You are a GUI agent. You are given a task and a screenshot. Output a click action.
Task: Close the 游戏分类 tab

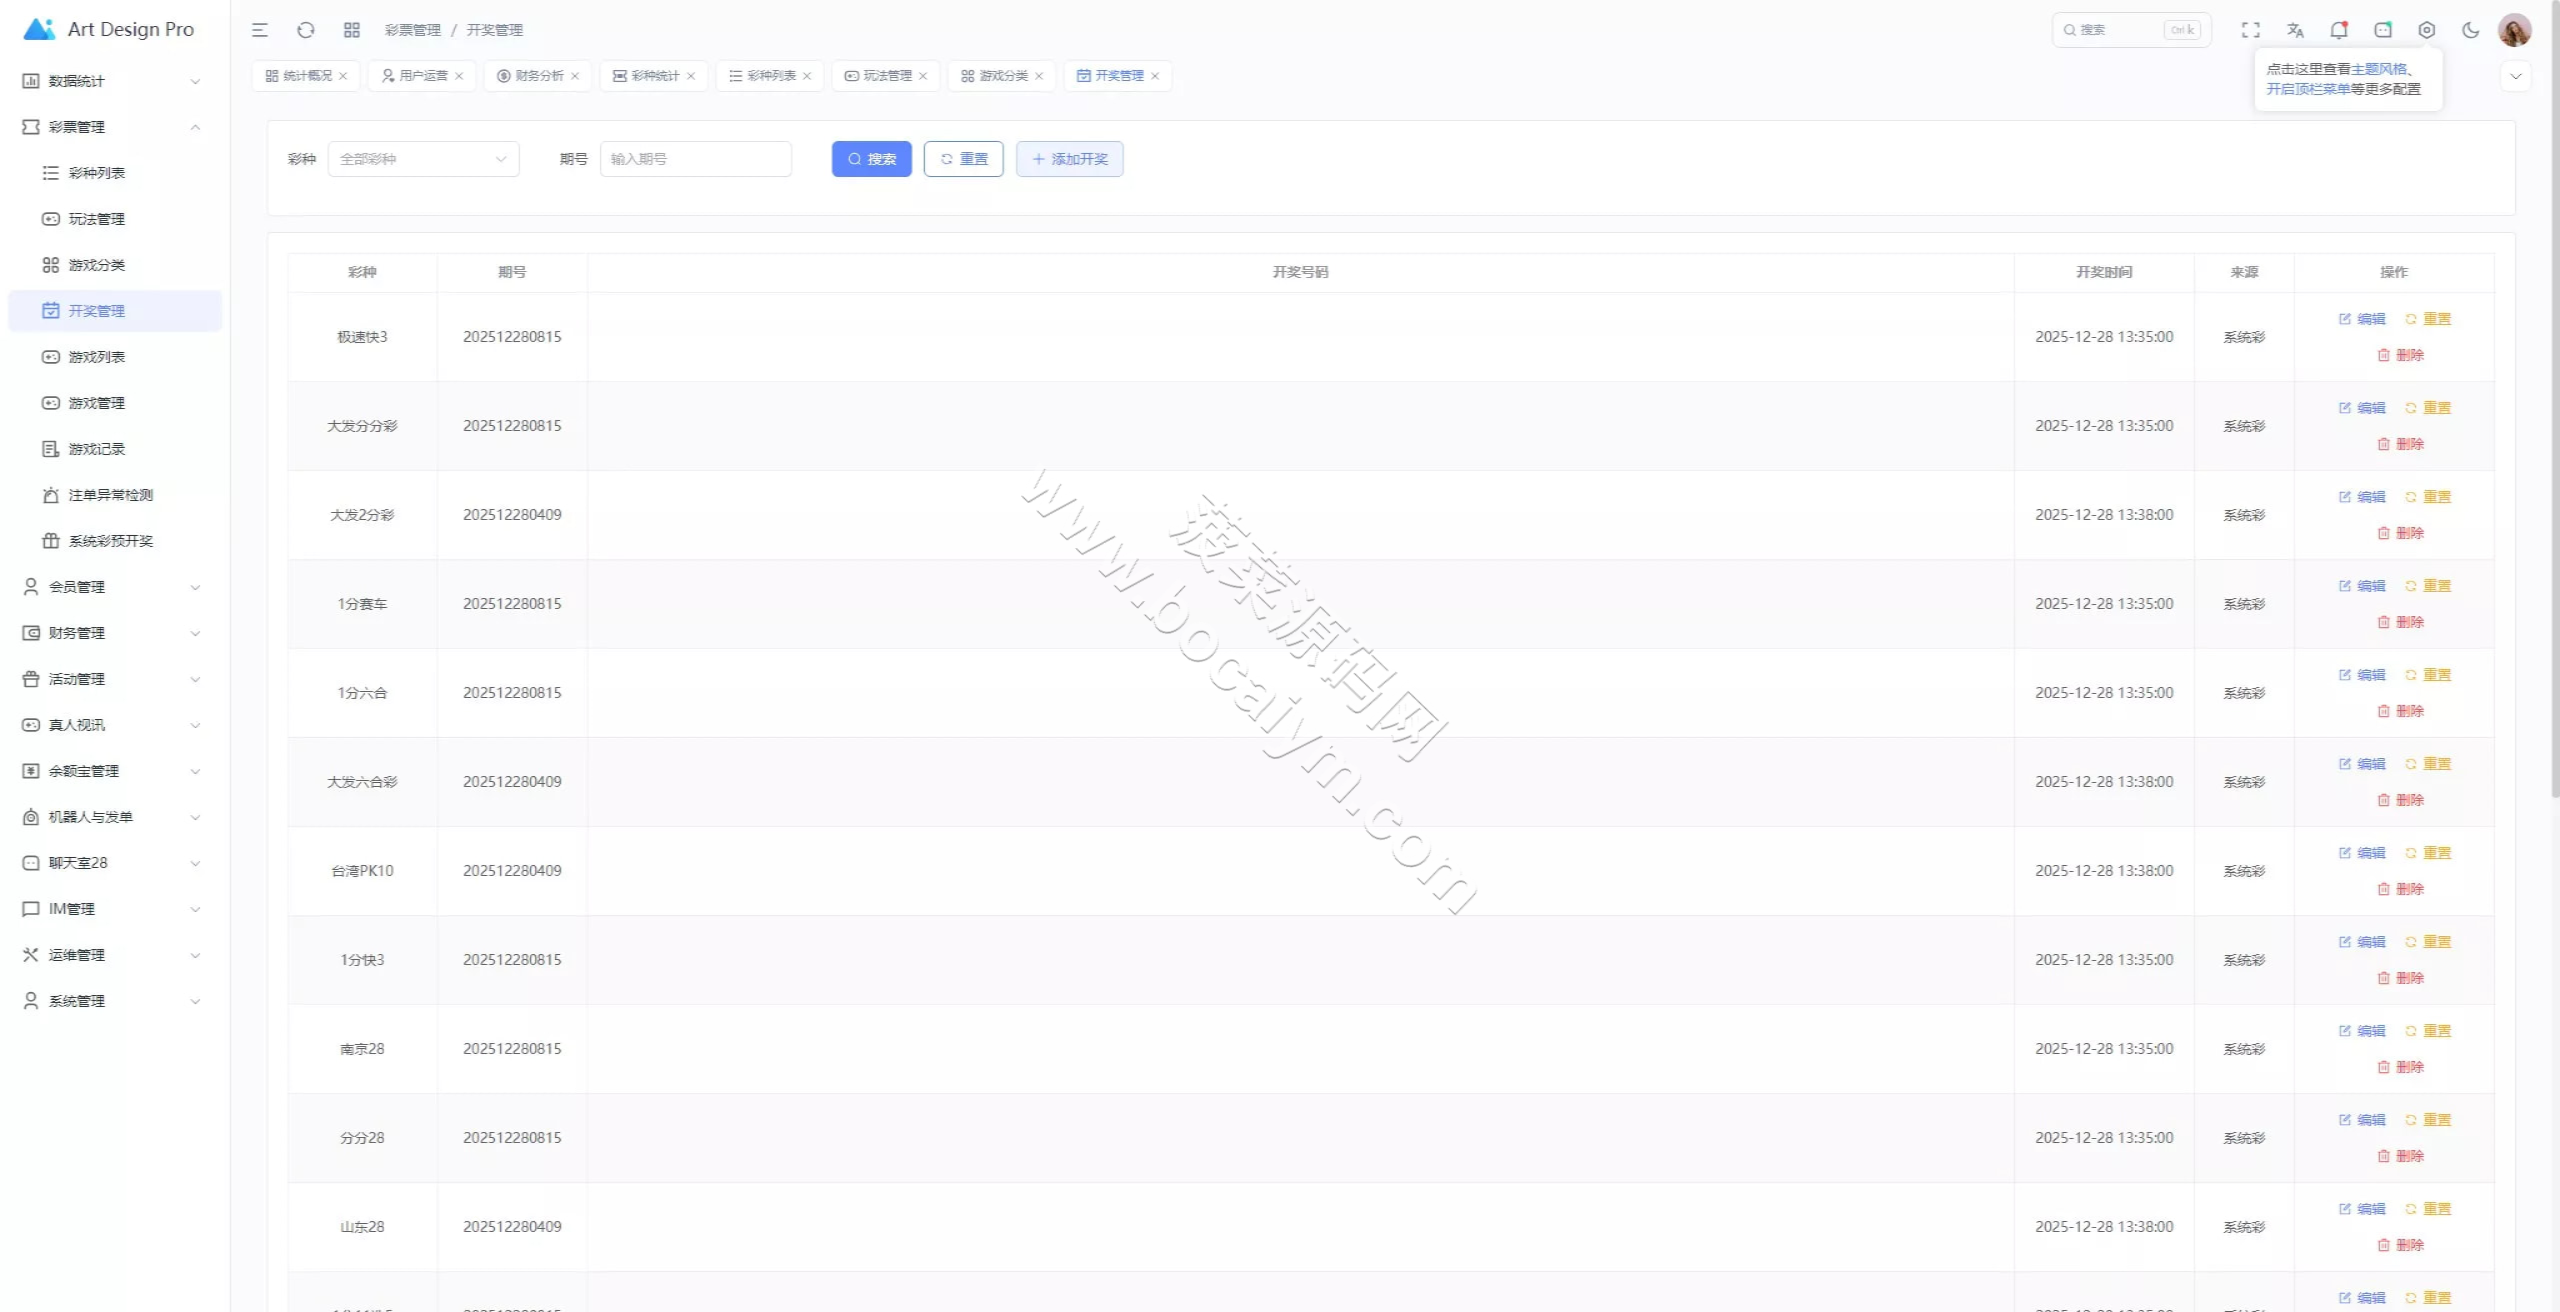tap(1039, 76)
